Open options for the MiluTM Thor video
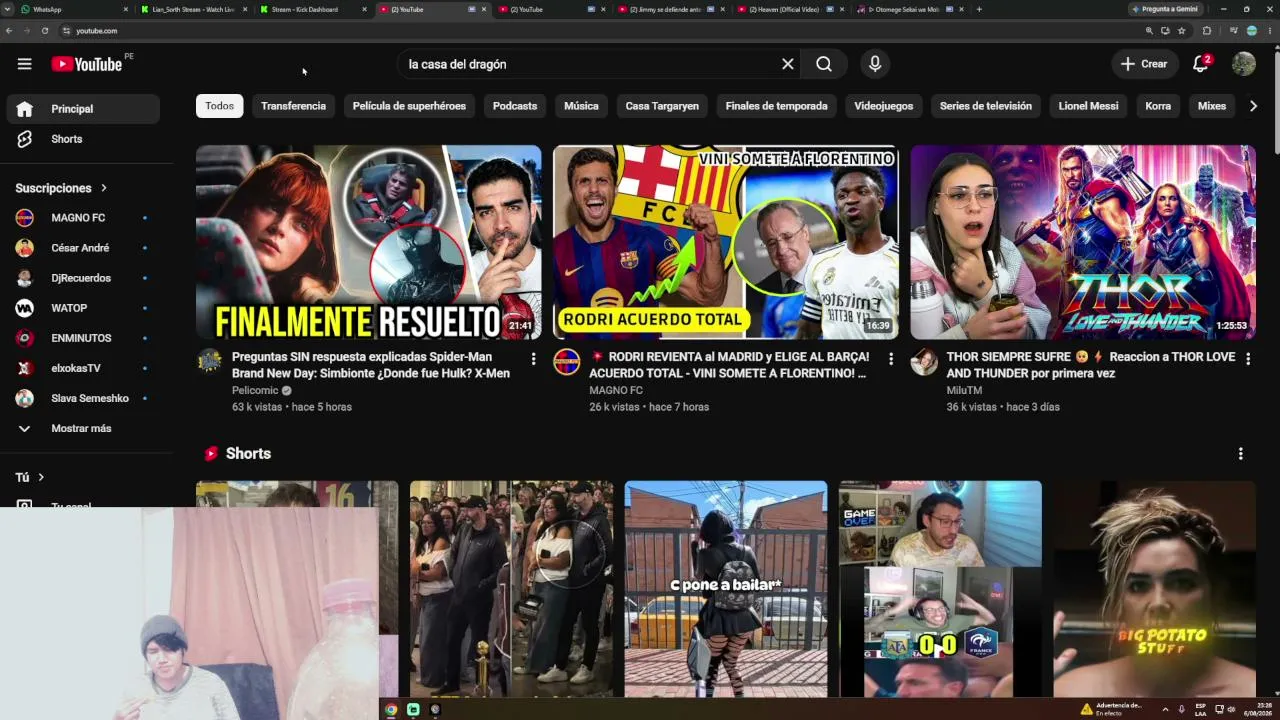The image size is (1280, 720). 1248,359
